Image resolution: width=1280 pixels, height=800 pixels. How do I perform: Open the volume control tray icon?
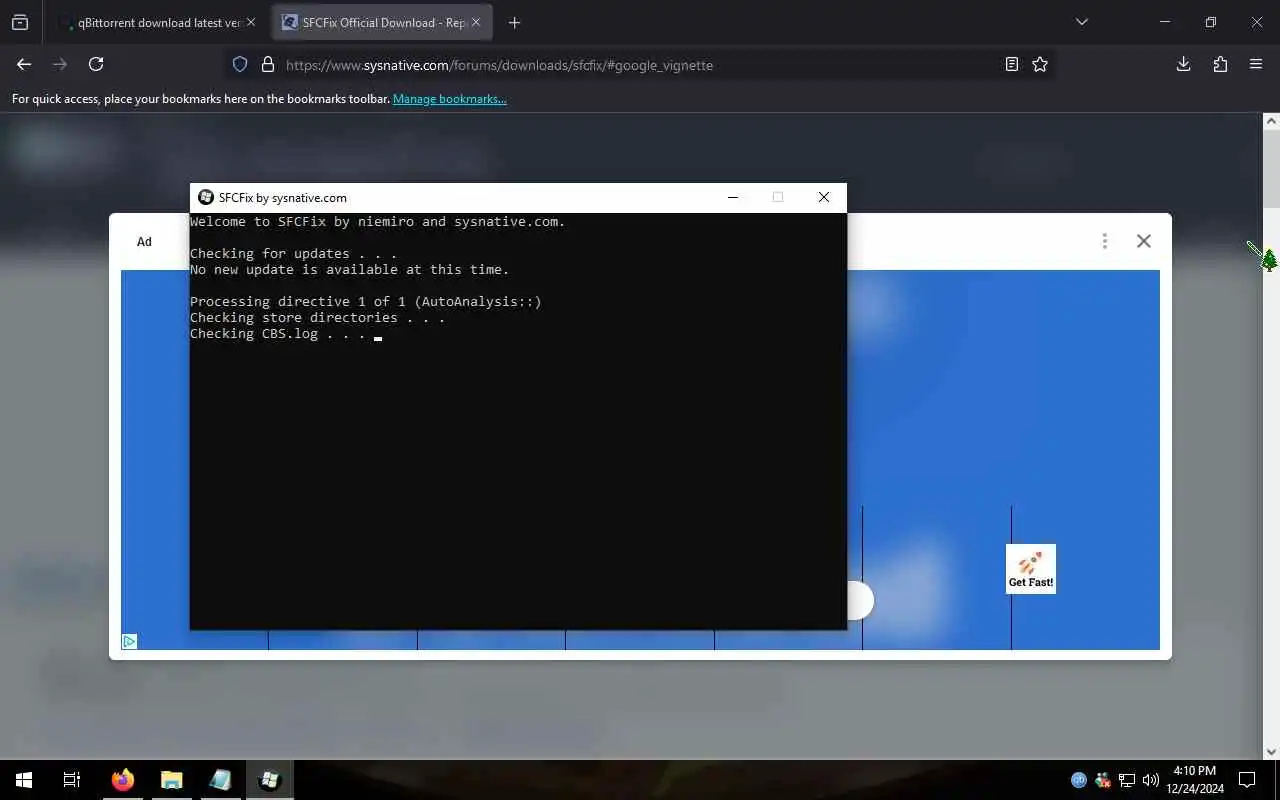tap(1150, 780)
